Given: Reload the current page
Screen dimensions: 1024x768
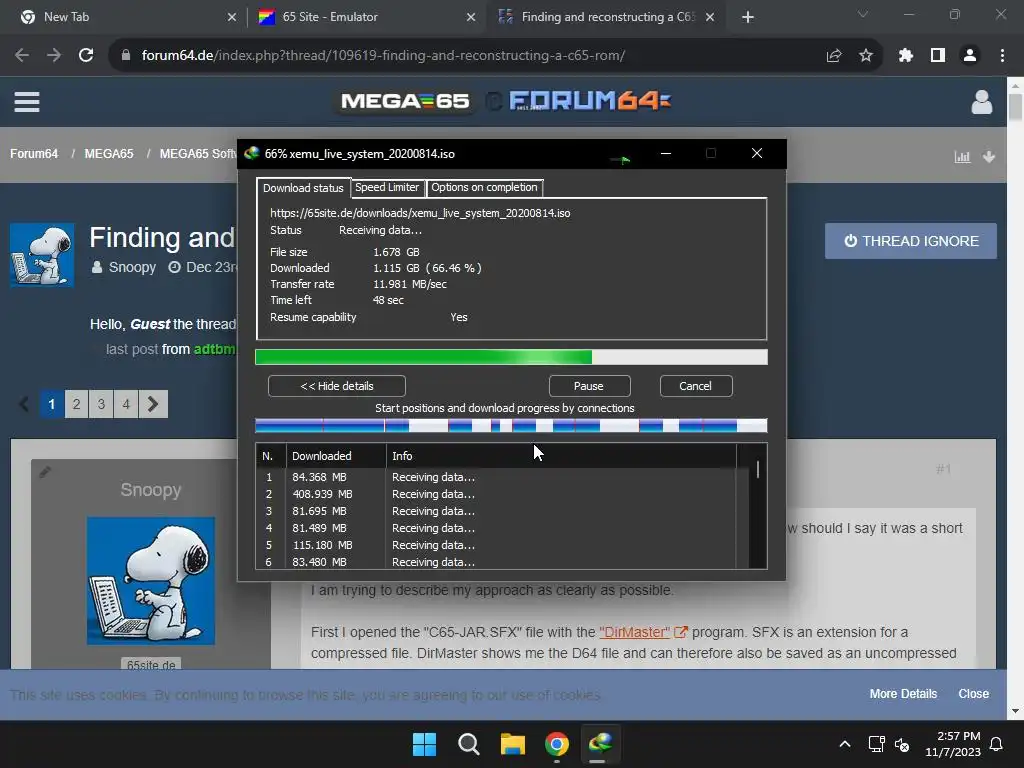Looking at the screenshot, I should (86, 56).
